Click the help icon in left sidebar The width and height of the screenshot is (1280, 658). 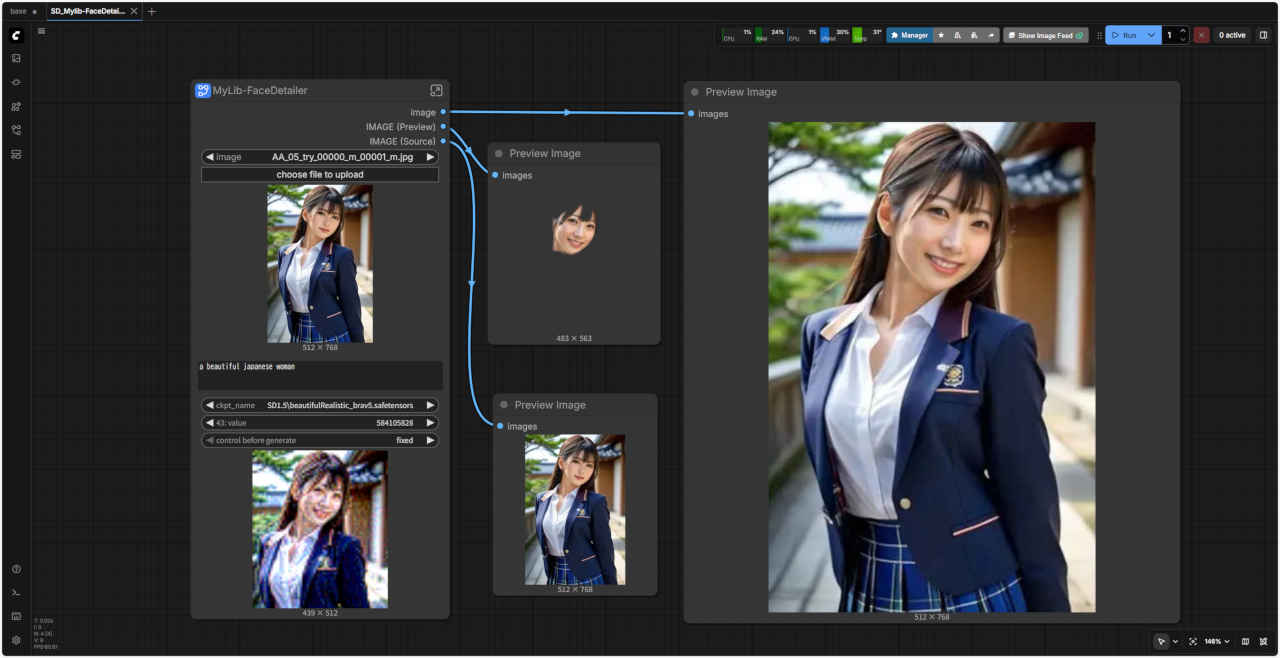point(16,569)
